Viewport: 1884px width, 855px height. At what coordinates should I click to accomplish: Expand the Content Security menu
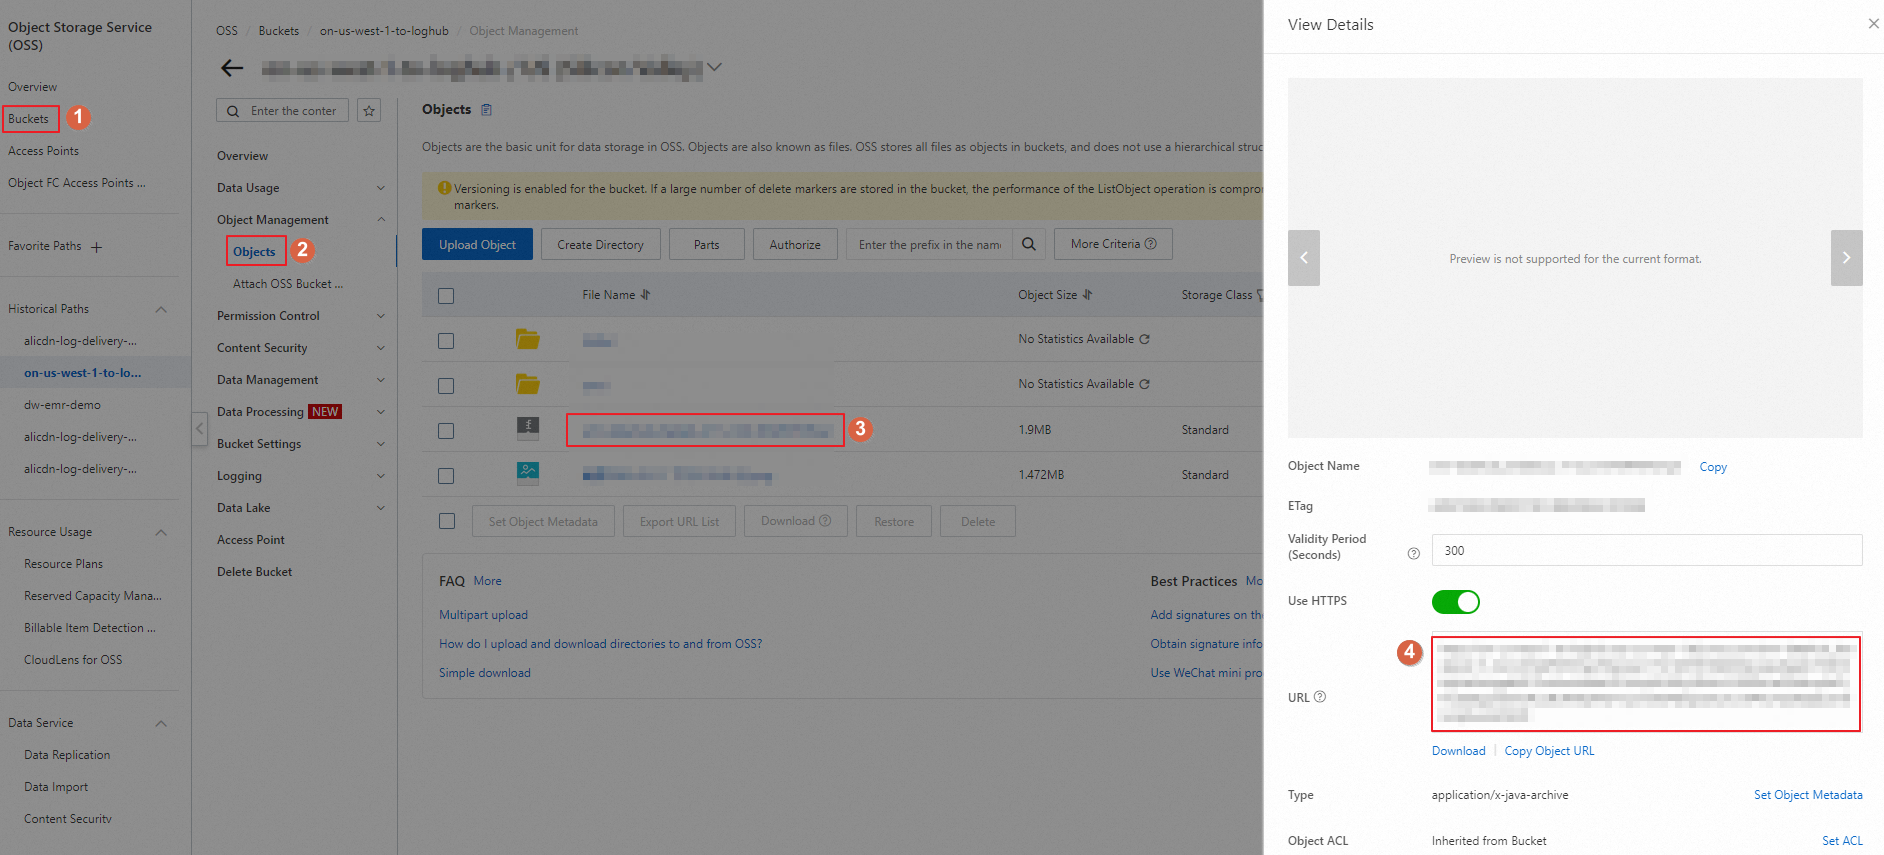[x=380, y=348]
